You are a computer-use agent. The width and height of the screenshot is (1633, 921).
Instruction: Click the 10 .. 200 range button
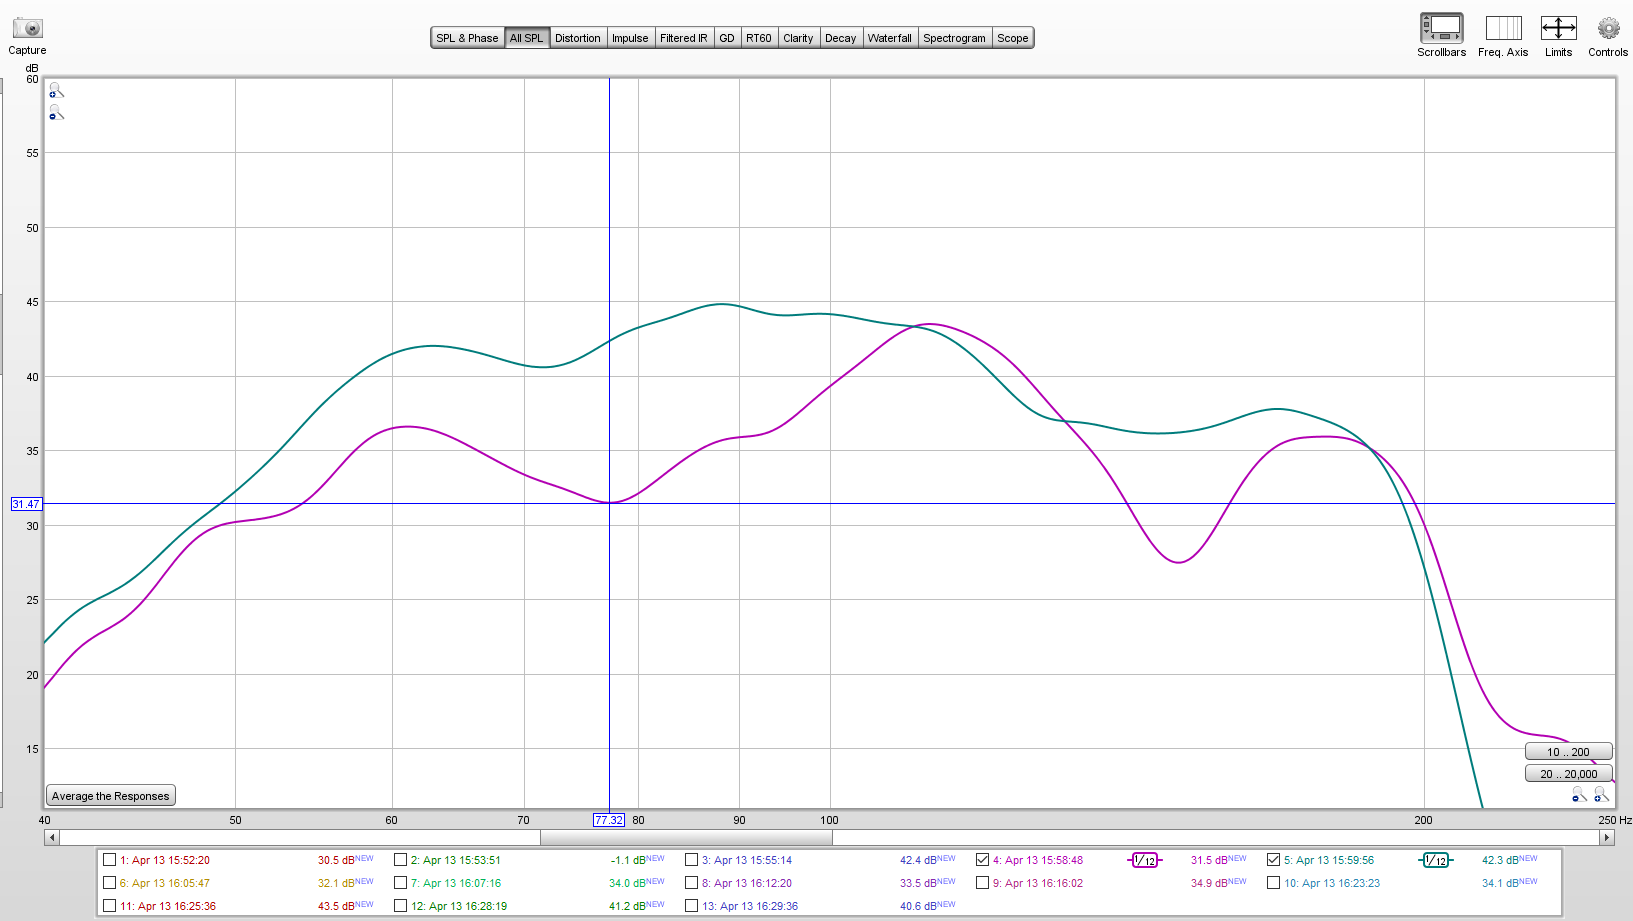click(1568, 752)
